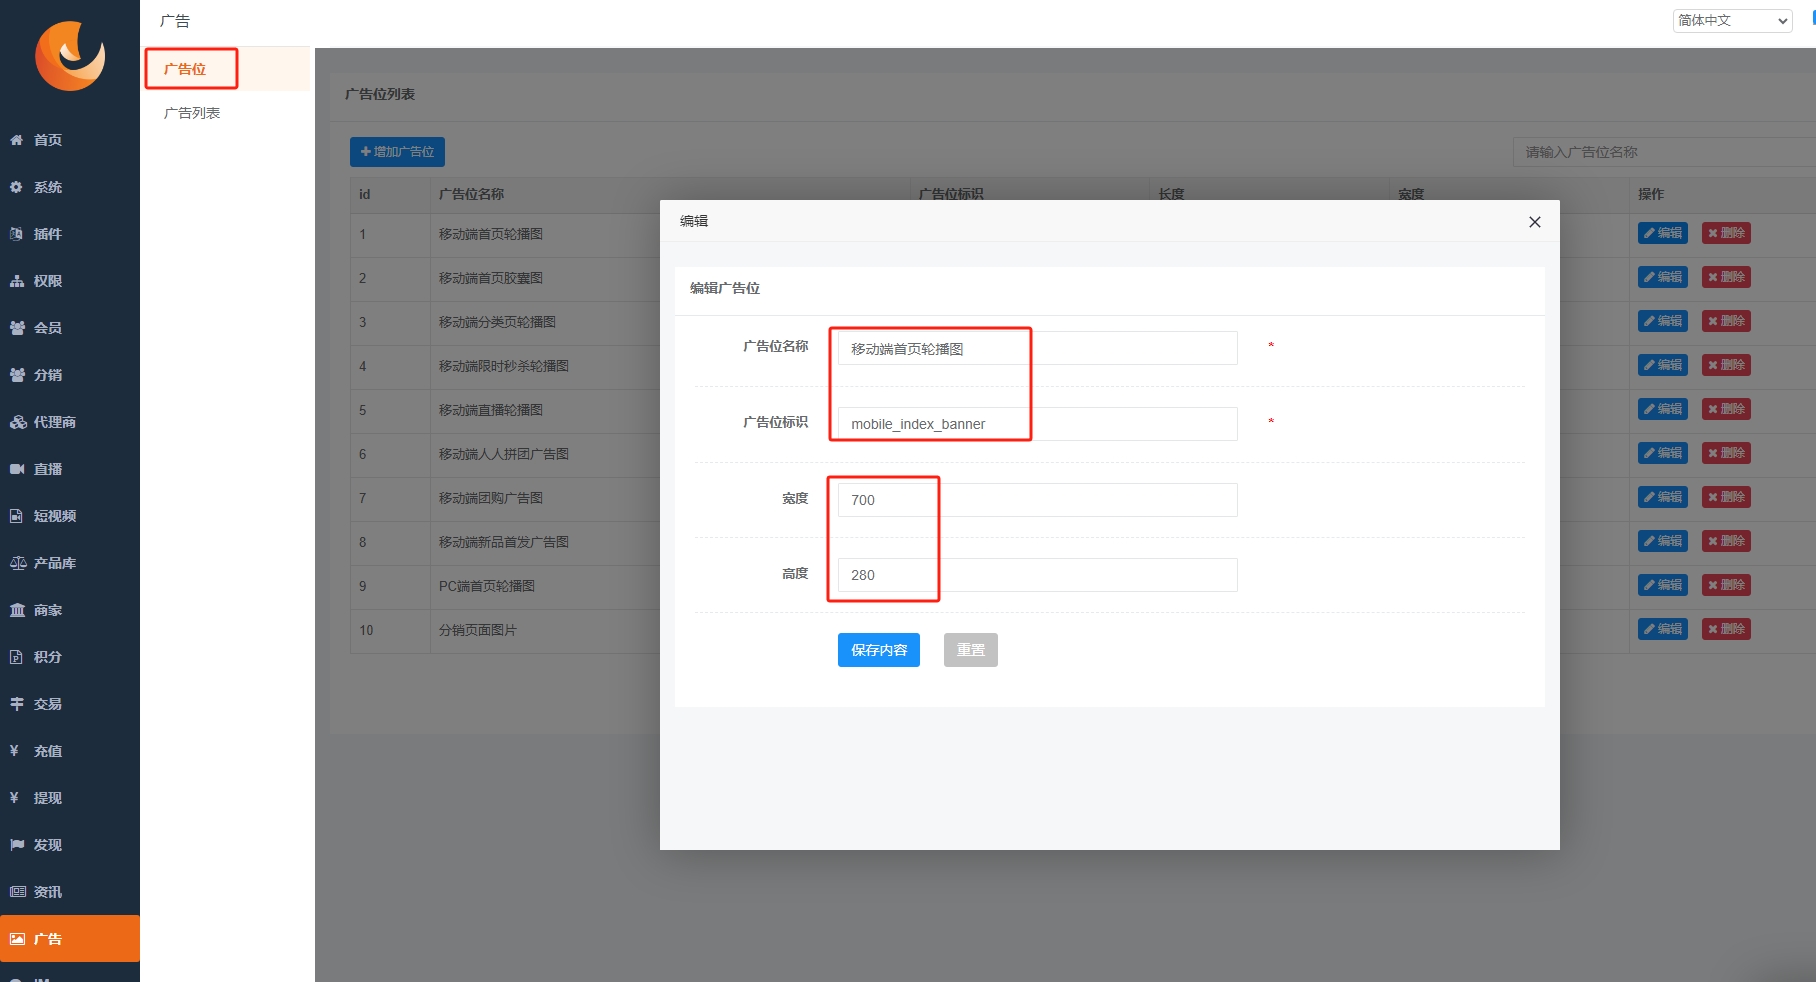Open the 产品库 product library sidebar item
The width and height of the screenshot is (1816, 982).
click(70, 563)
